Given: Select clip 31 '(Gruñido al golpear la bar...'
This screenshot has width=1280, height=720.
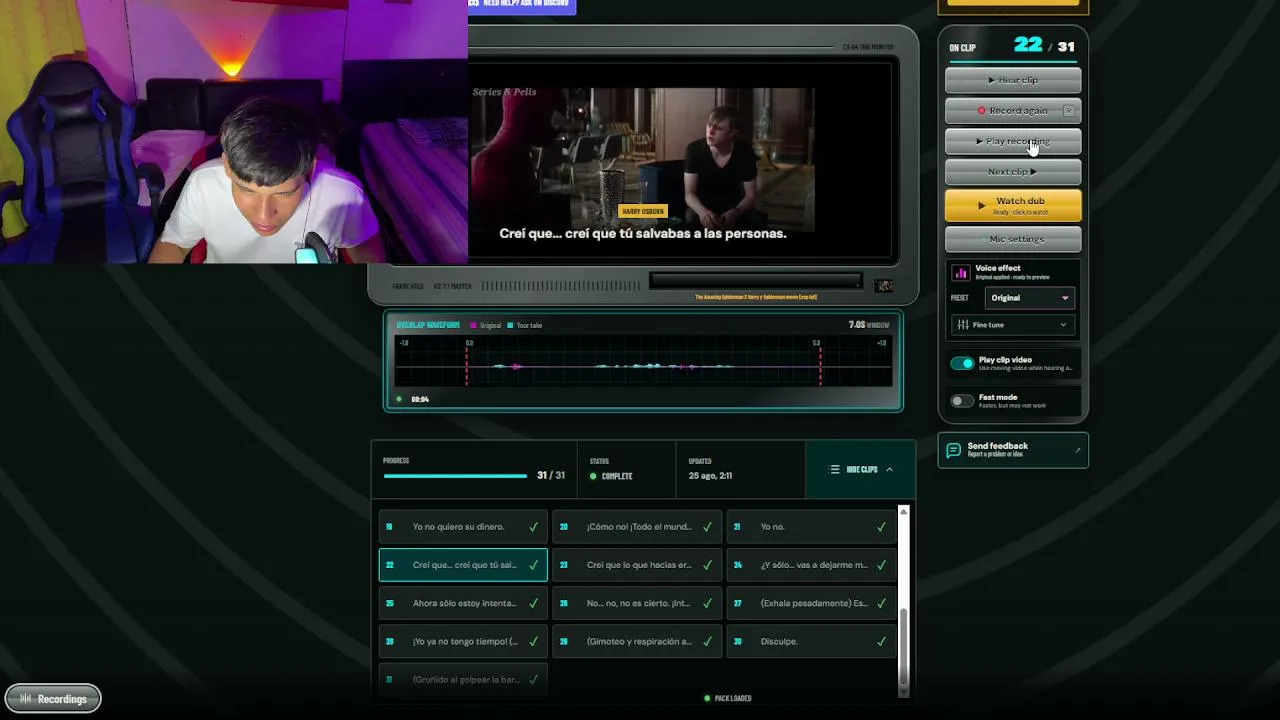Looking at the screenshot, I should [463, 679].
